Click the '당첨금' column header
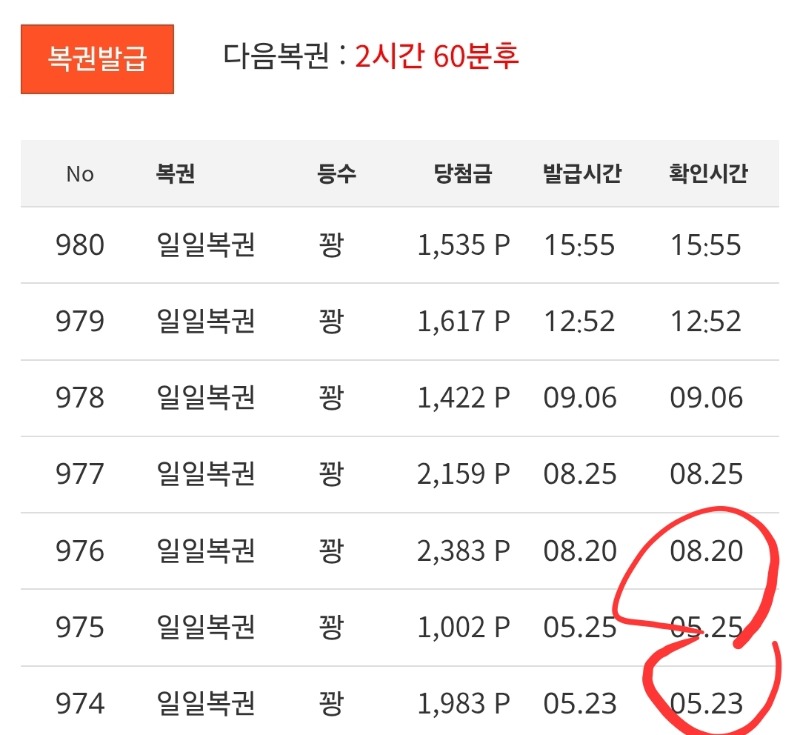 coord(463,174)
